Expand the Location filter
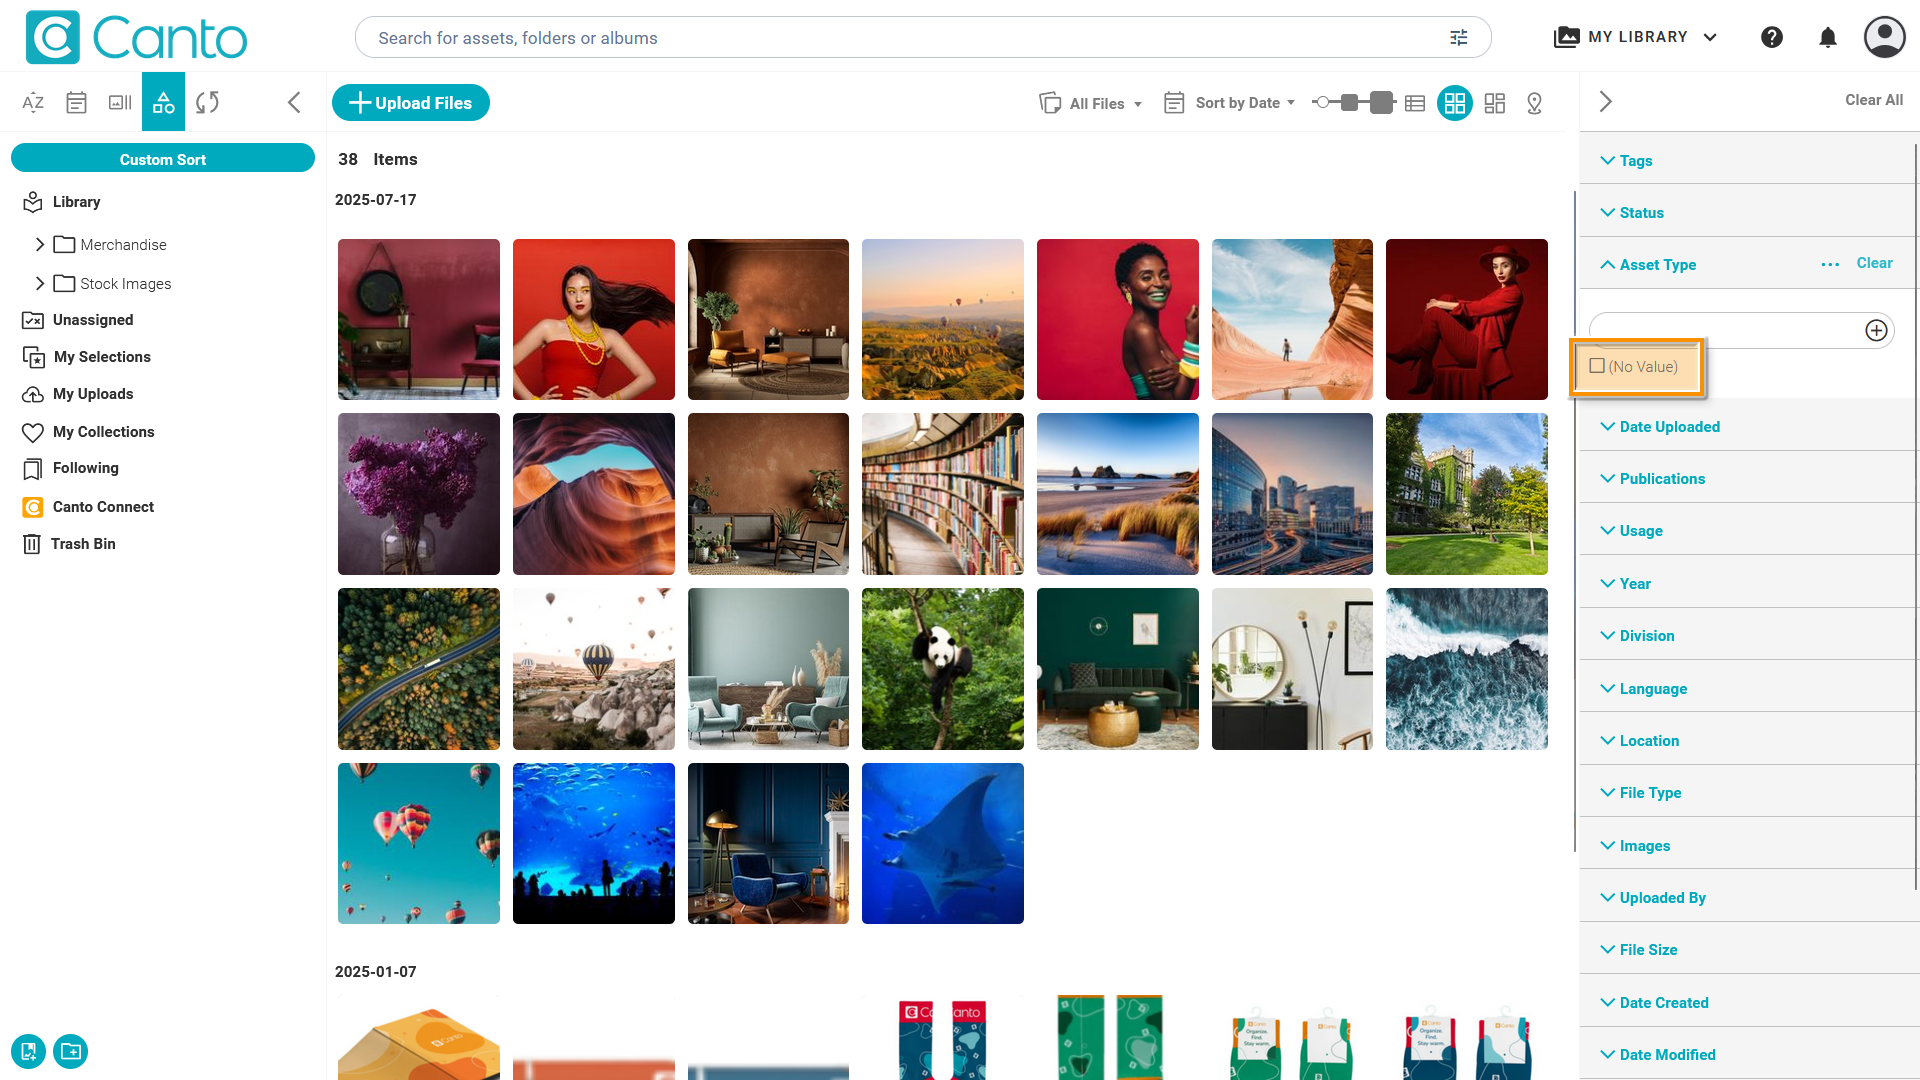The image size is (1920, 1080). point(1639,740)
